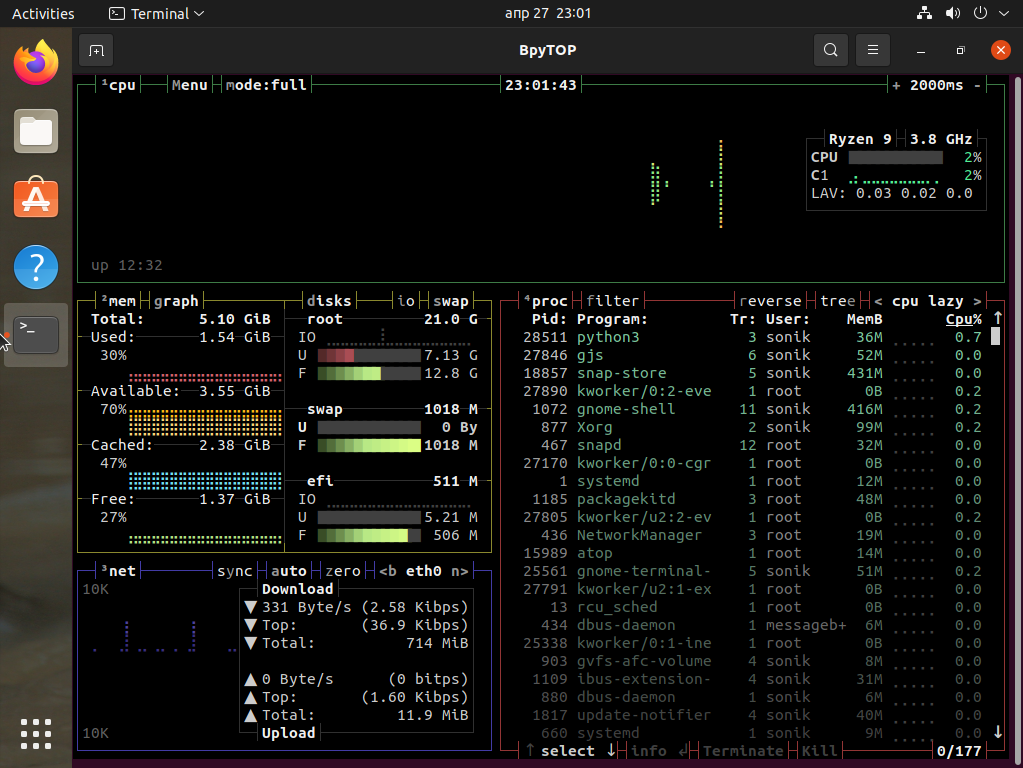Launch Ubuntu Software from the dock
This screenshot has width=1023, height=768.
[36, 199]
